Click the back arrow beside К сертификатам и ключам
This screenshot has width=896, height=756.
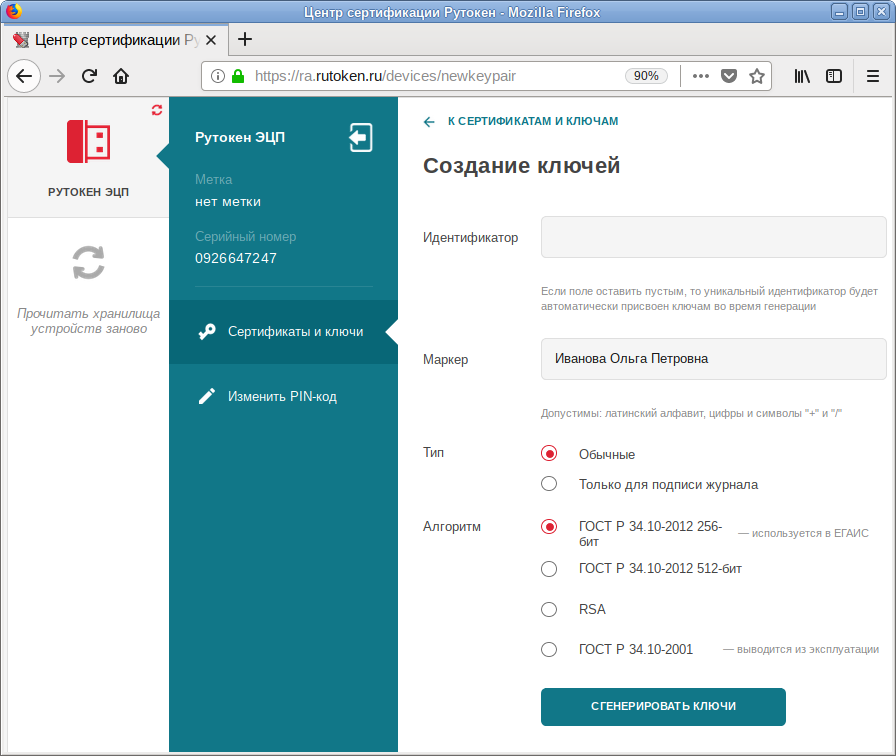pos(429,122)
